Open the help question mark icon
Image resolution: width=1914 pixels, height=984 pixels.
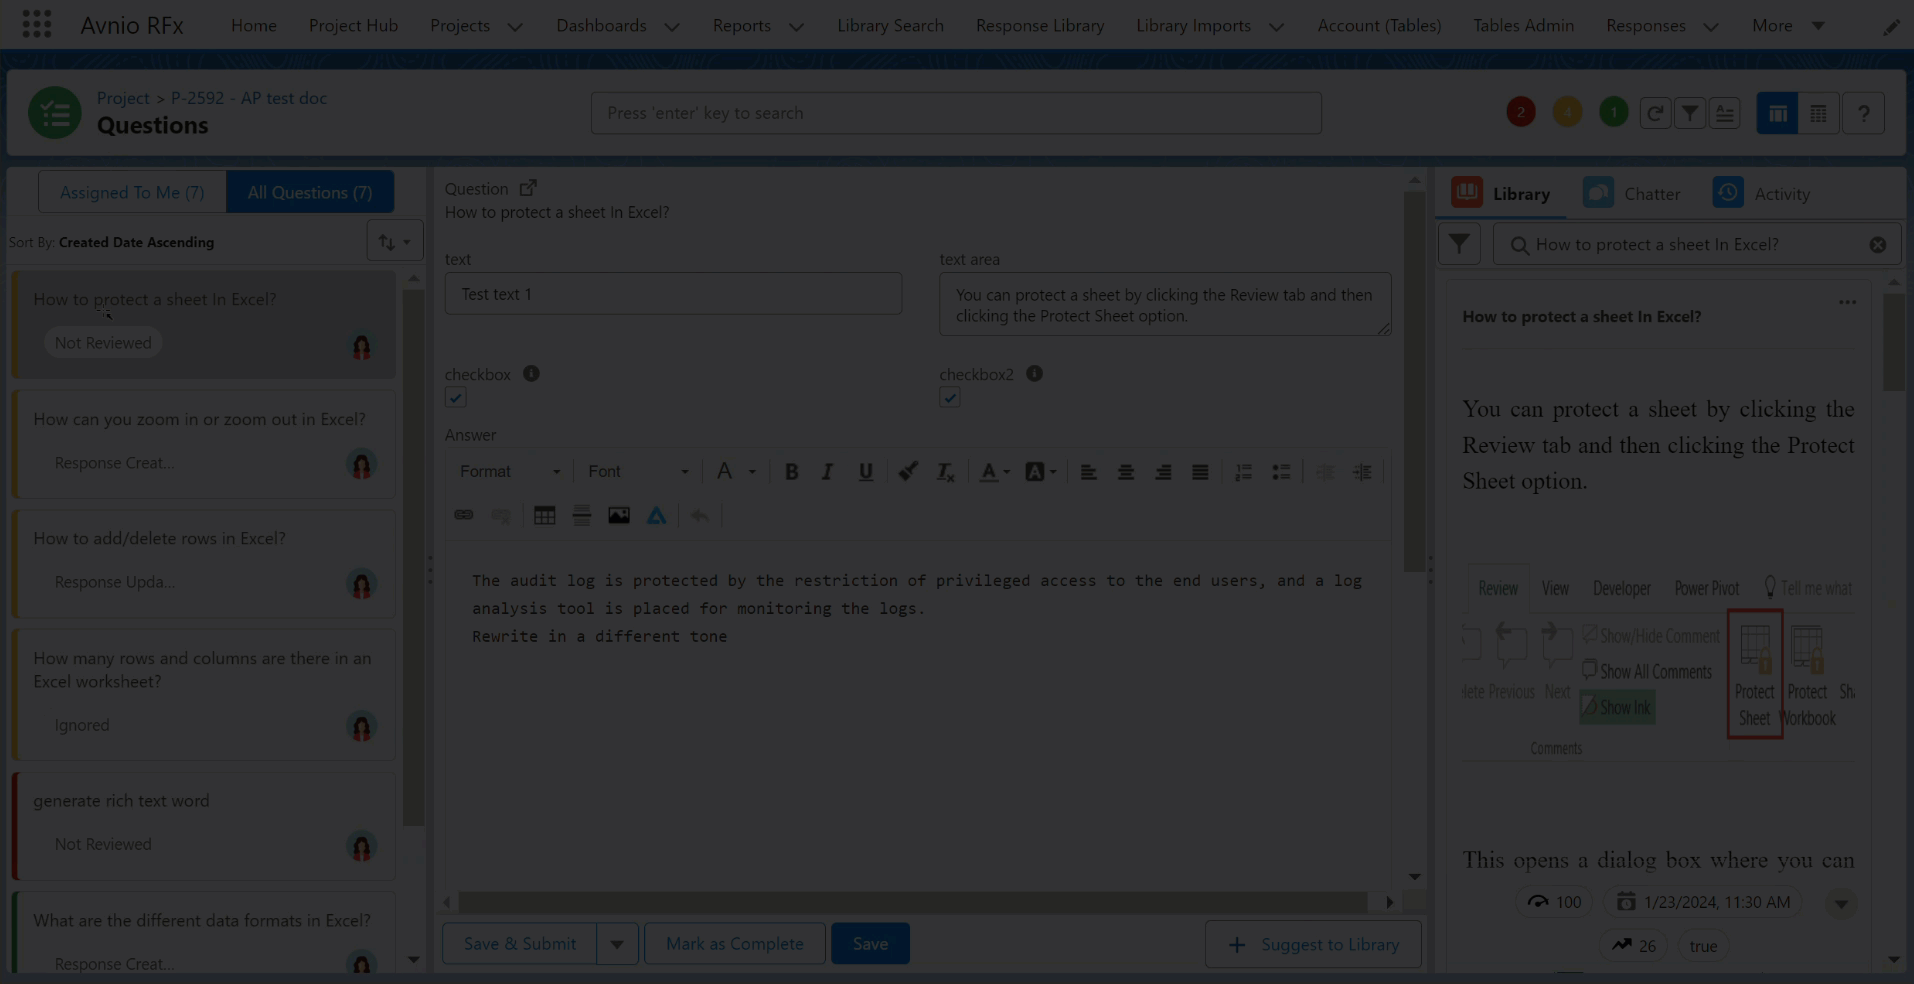coord(1864,113)
